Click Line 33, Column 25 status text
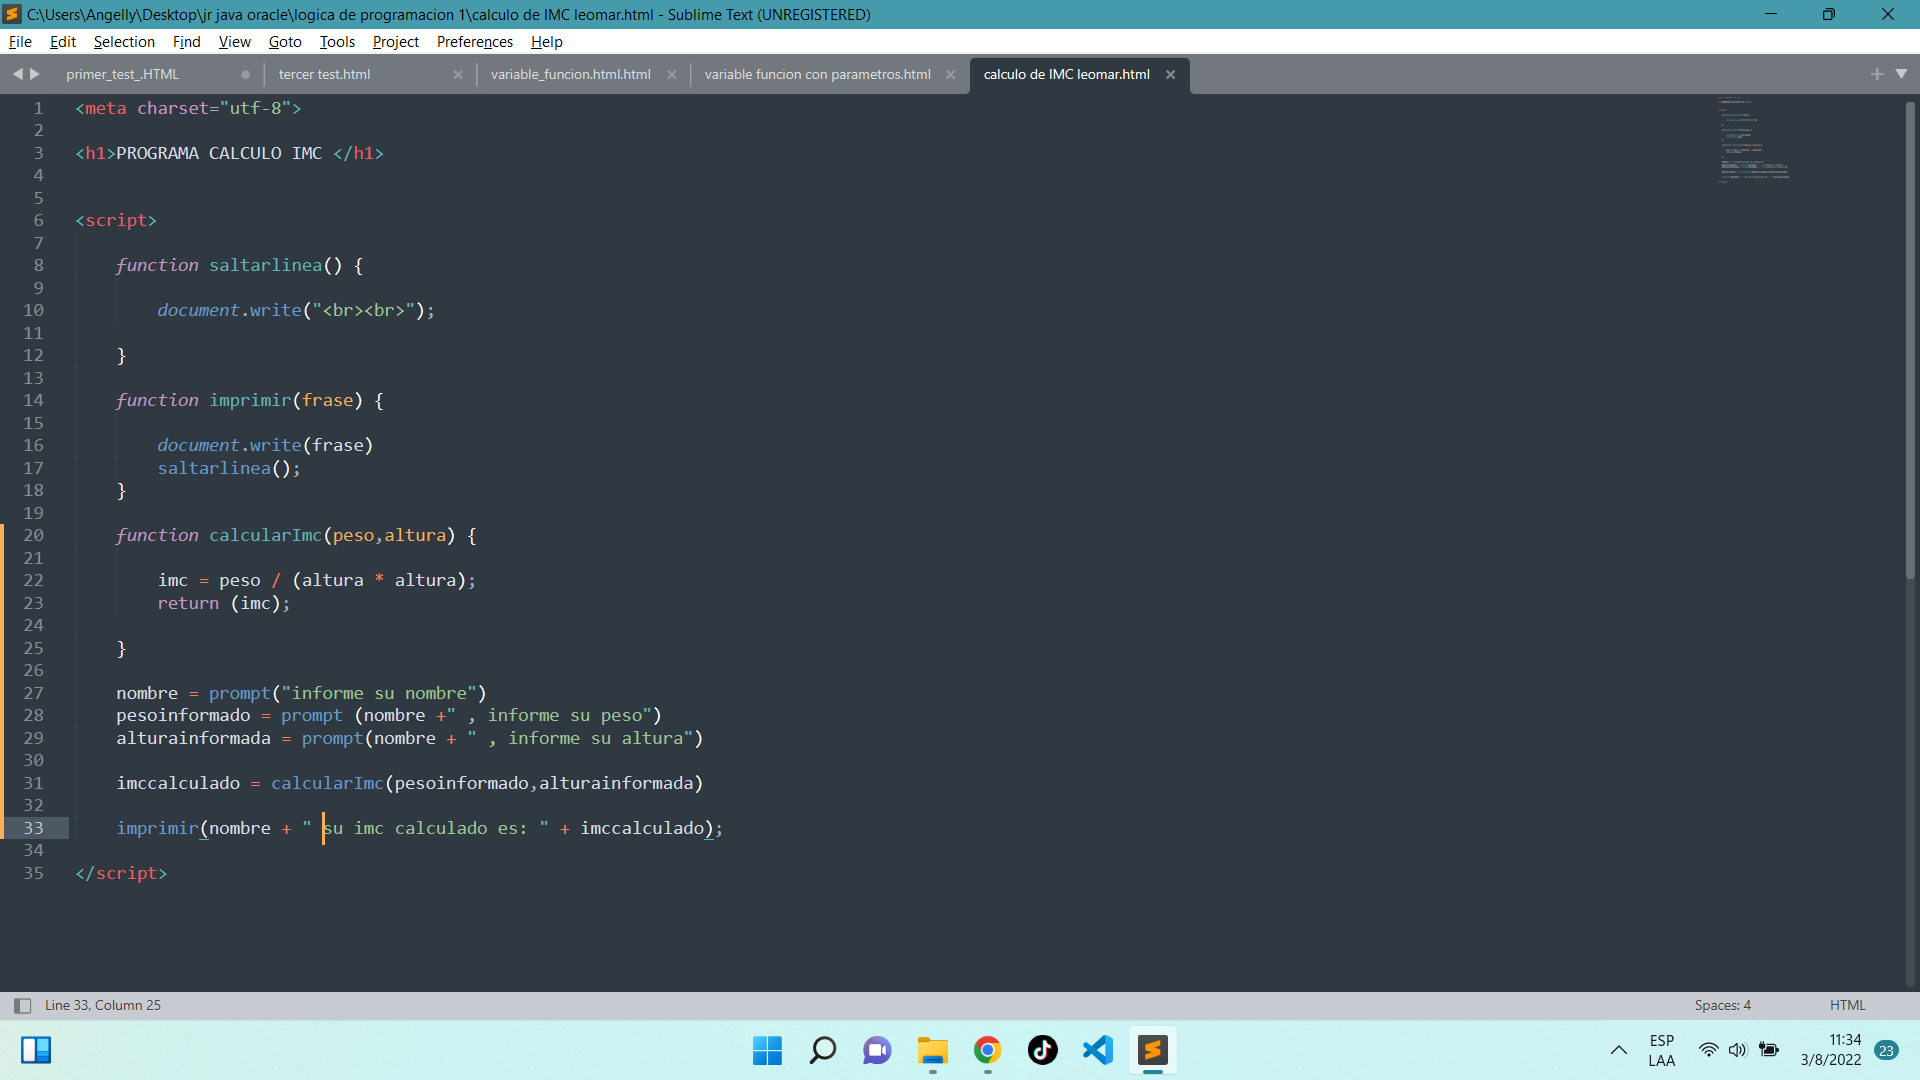The image size is (1920, 1080). click(103, 1005)
